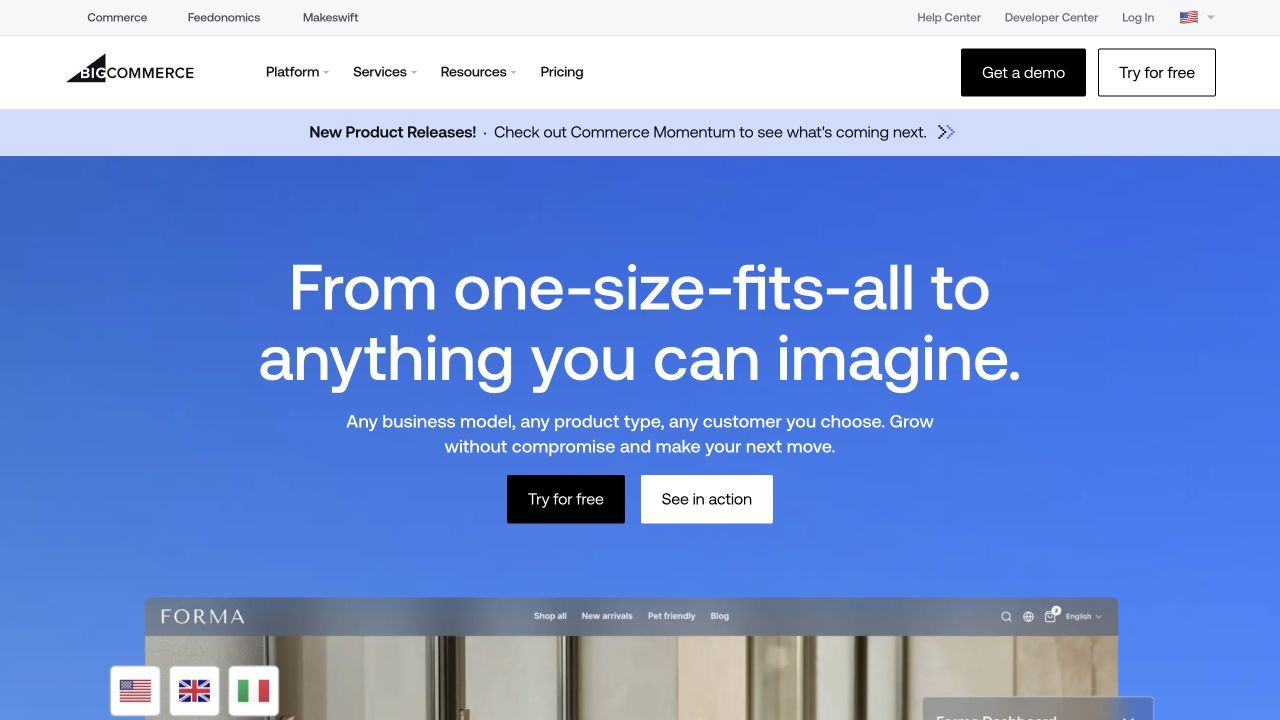
Task: Click Shop all in Forma preview
Action: [x=550, y=616]
